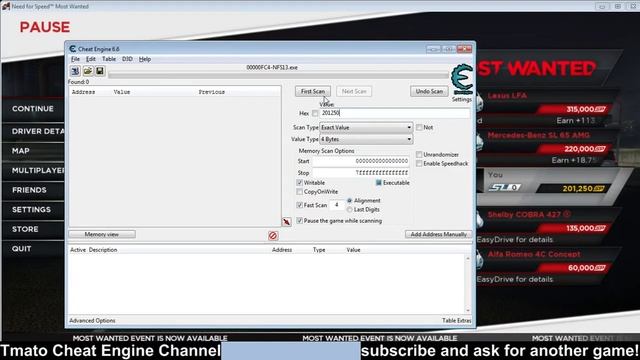Image resolution: width=640 pixels, height=360 pixels.
Task: Select MULTIPLAYER in the game menu
Action: click(38, 171)
